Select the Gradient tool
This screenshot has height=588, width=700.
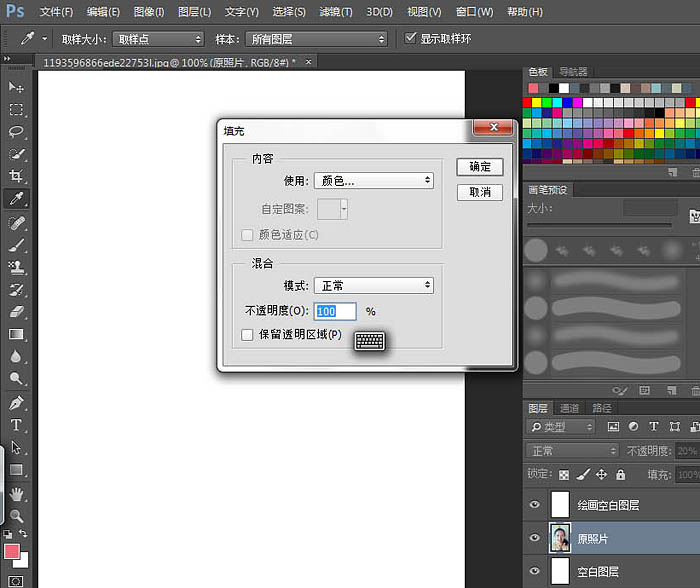pos(16,334)
